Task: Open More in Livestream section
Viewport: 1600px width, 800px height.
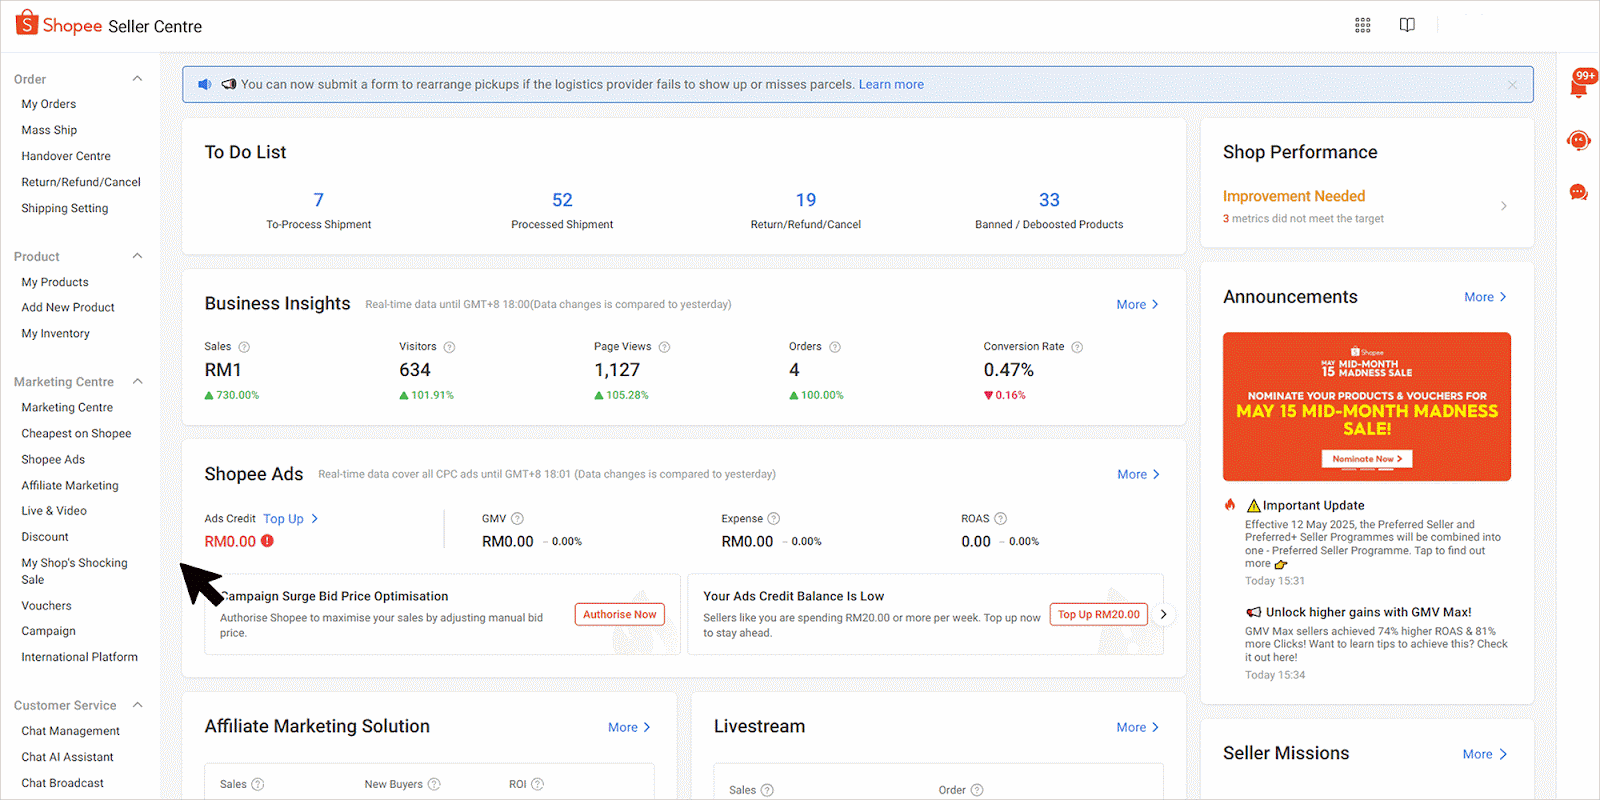Action: pyautogui.click(x=1138, y=727)
